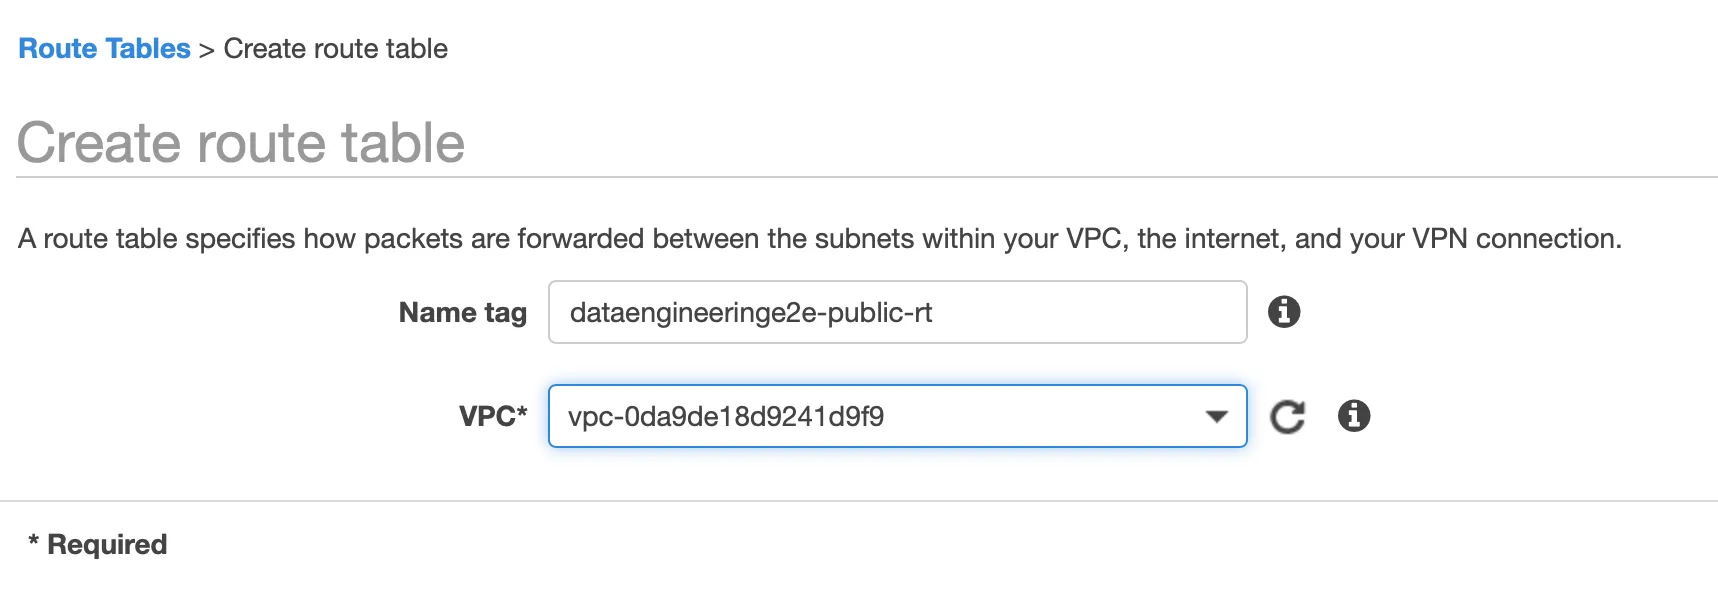Click the word VPN connection in description
1718x602 pixels.
[1516, 239]
